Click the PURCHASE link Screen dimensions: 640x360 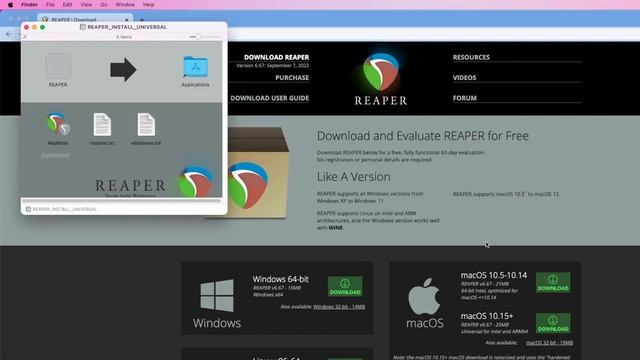[292, 78]
